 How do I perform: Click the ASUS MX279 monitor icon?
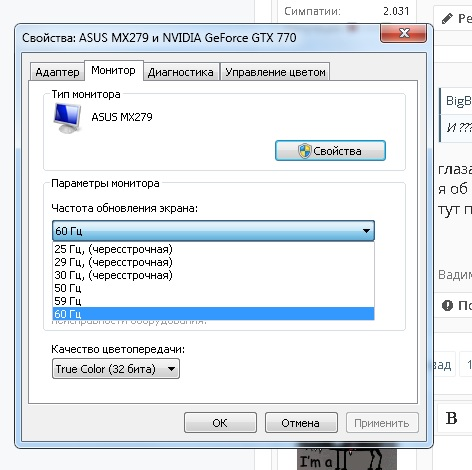pyautogui.click(x=67, y=118)
